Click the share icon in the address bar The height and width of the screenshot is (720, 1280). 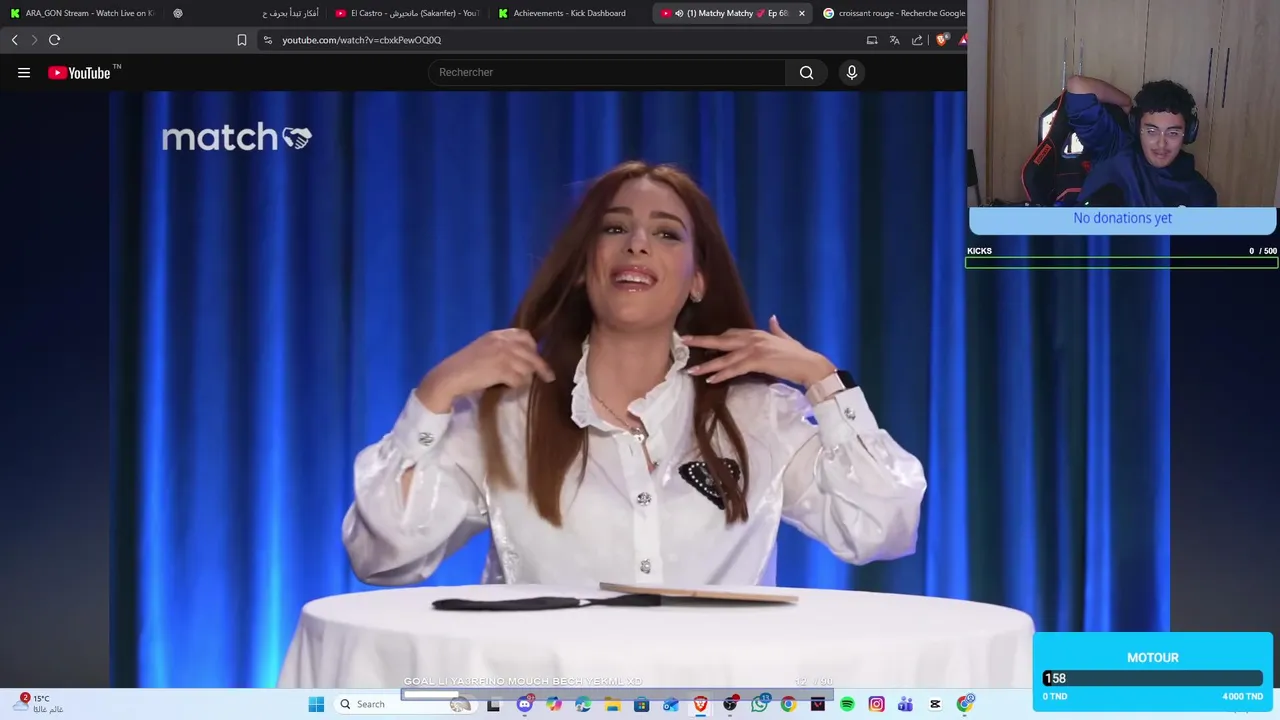tap(917, 40)
